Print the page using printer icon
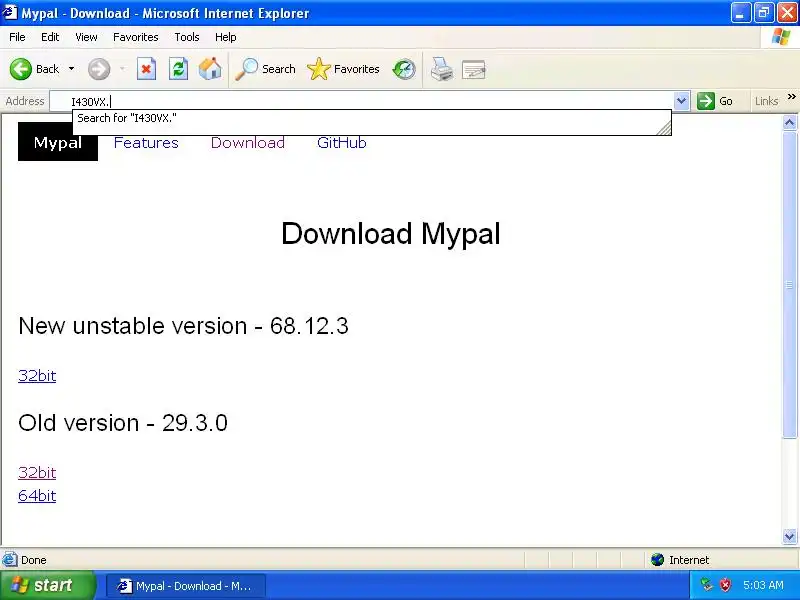This screenshot has height=600, width=800. [x=441, y=69]
